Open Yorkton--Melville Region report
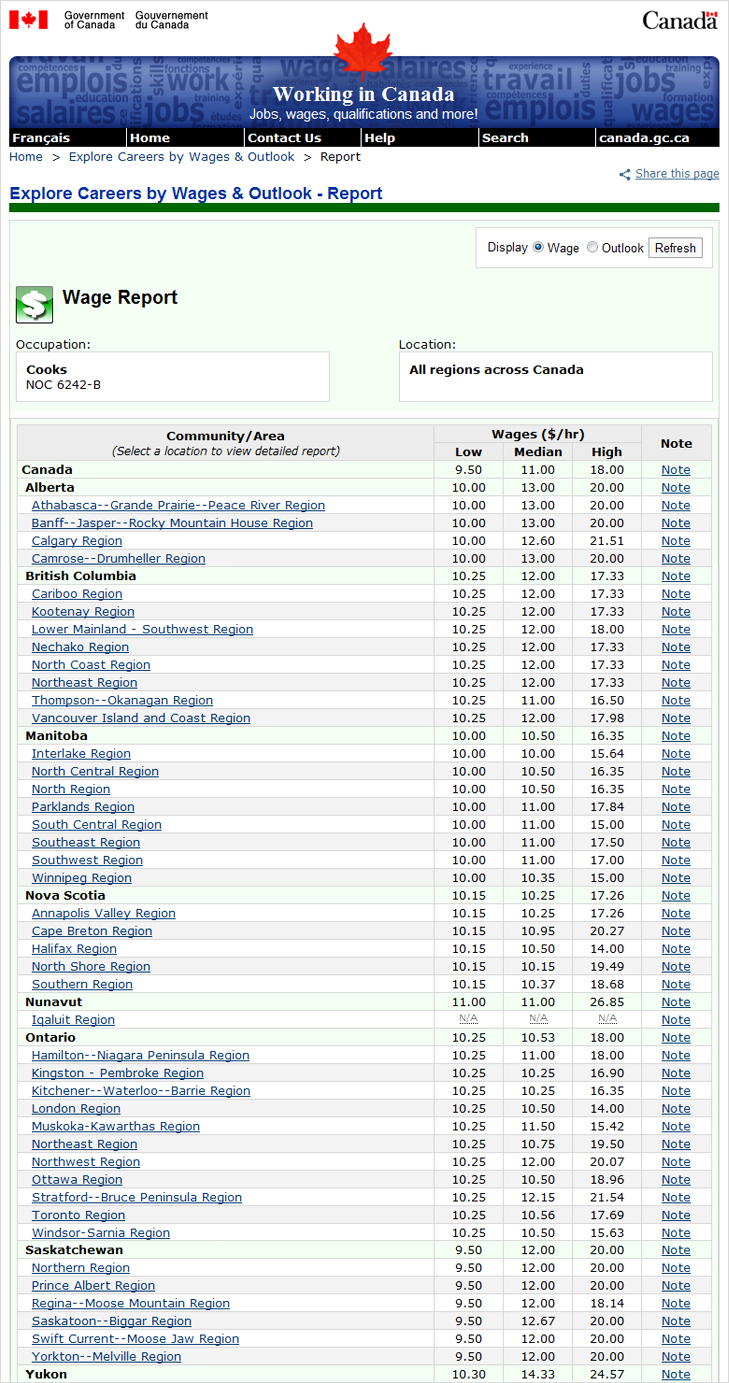 point(106,1357)
